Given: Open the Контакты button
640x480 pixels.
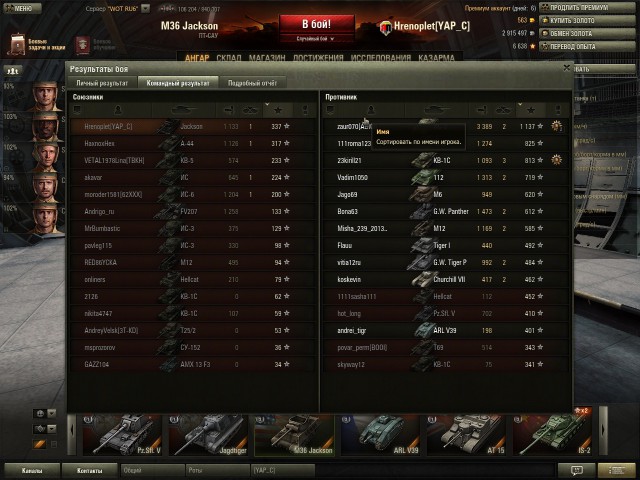Looking at the screenshot, I should pyautogui.click(x=89, y=471).
